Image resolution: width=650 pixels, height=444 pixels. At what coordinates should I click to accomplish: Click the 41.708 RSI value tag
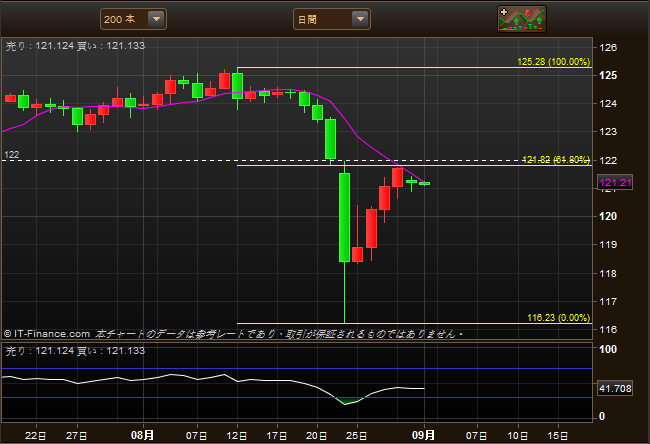[615, 388]
